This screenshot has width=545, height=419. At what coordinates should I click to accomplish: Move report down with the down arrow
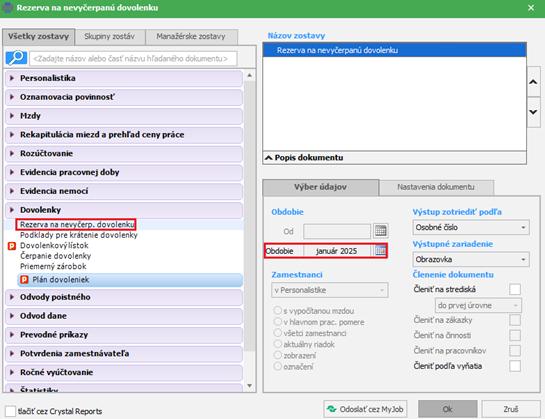click(534, 112)
